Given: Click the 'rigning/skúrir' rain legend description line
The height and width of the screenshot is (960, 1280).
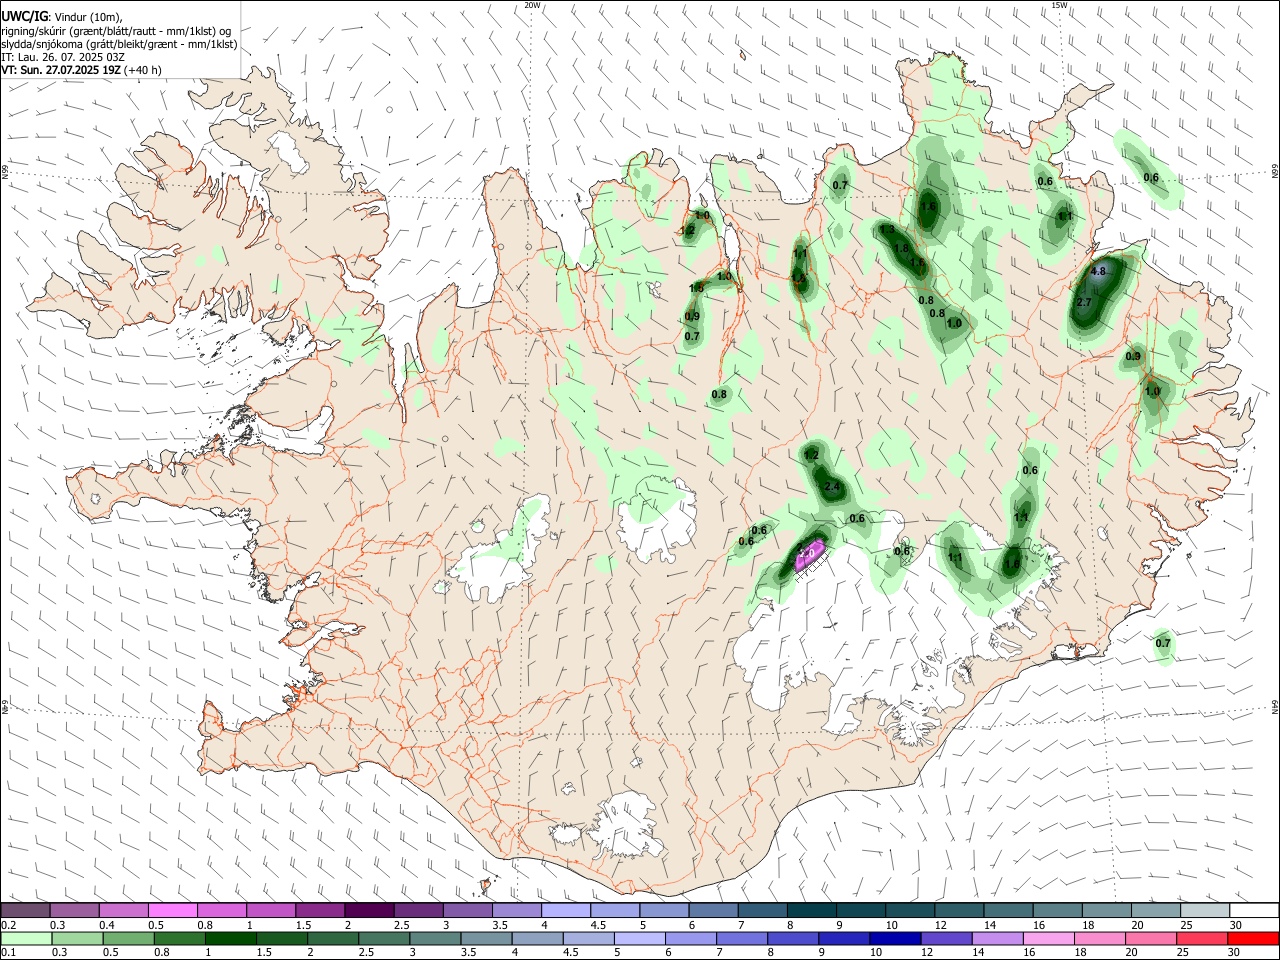Looking at the screenshot, I should point(116,31).
